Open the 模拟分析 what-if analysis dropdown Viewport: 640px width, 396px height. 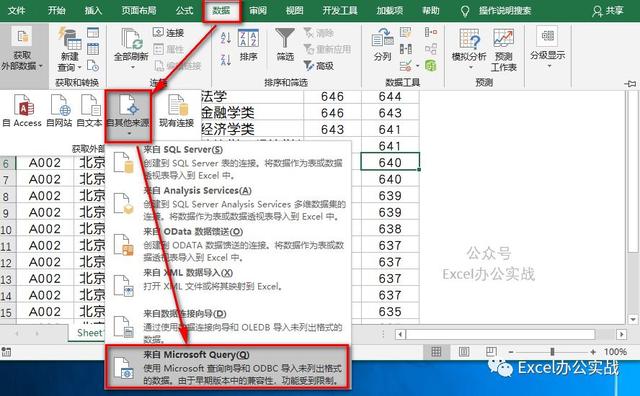click(x=469, y=49)
